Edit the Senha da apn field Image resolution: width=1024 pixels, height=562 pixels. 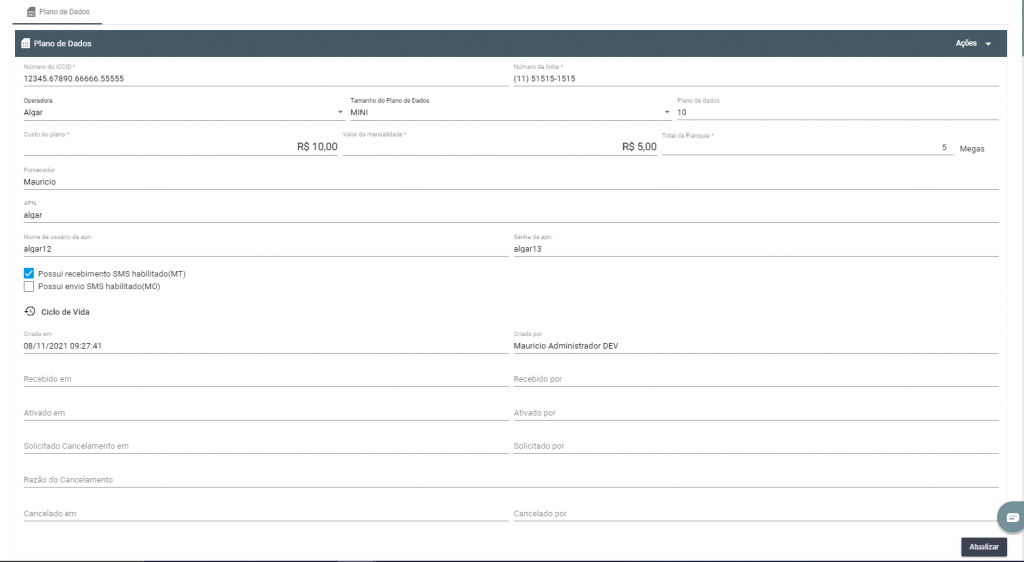[x=756, y=249]
